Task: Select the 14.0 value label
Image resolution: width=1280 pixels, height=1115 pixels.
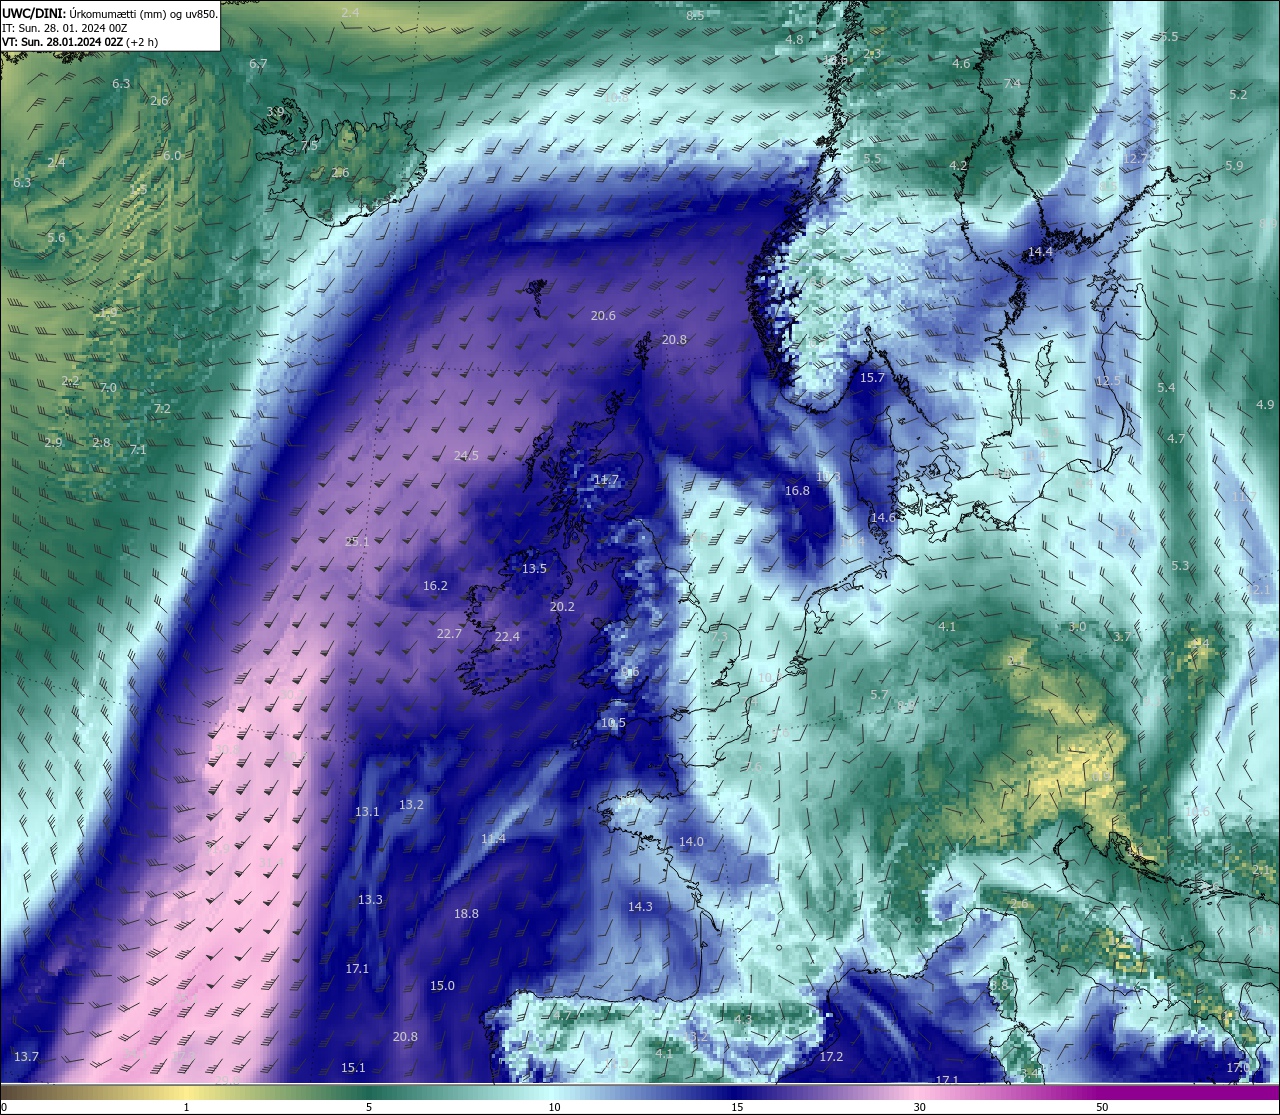Action: tap(691, 841)
